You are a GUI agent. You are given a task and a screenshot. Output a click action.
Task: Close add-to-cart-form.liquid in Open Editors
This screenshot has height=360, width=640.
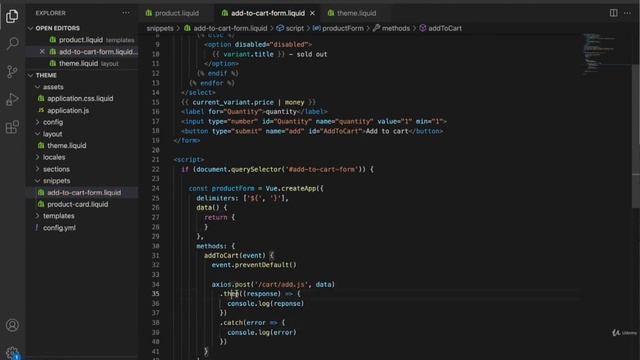[x=42, y=51]
